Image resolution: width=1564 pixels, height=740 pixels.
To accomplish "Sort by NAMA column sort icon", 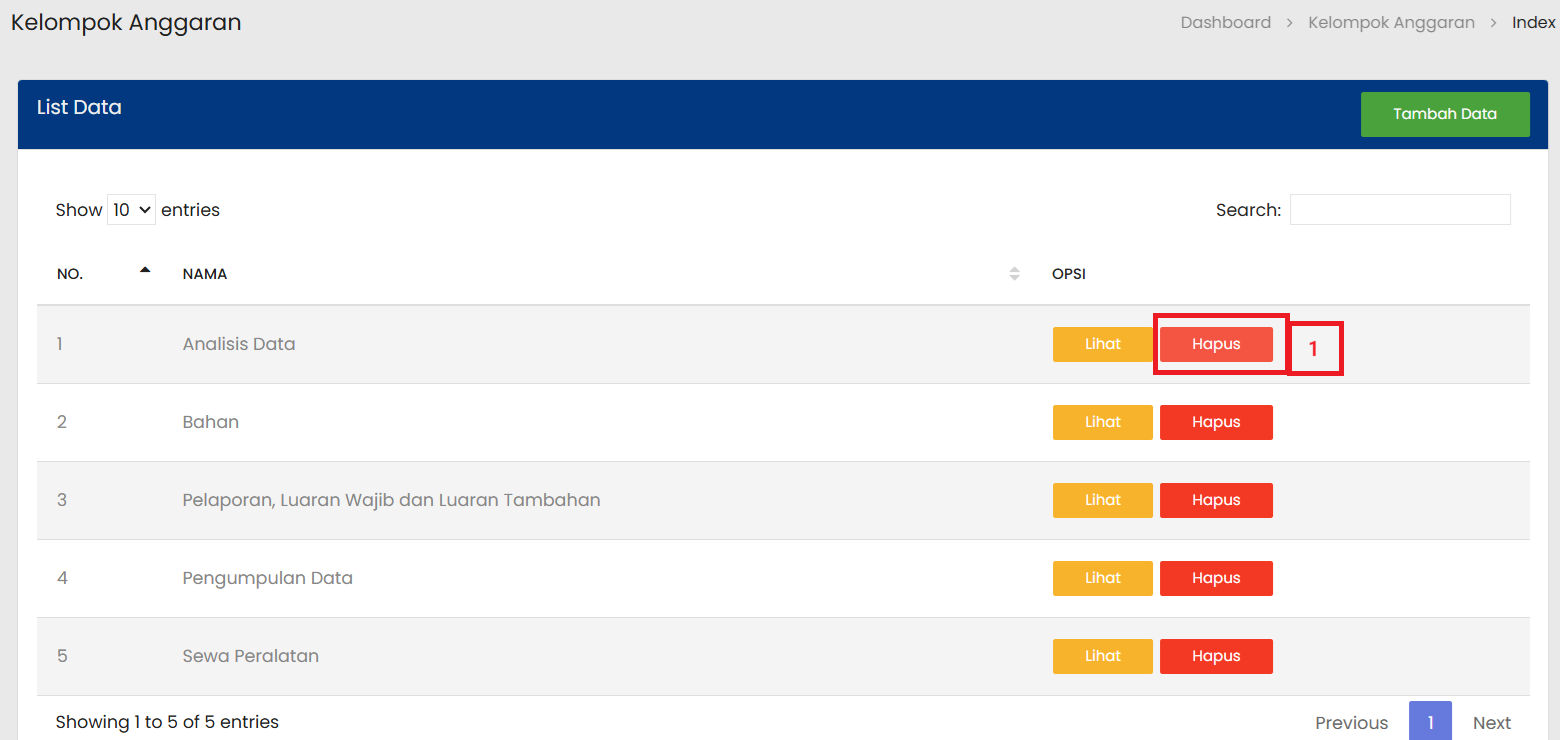I will [1014, 274].
